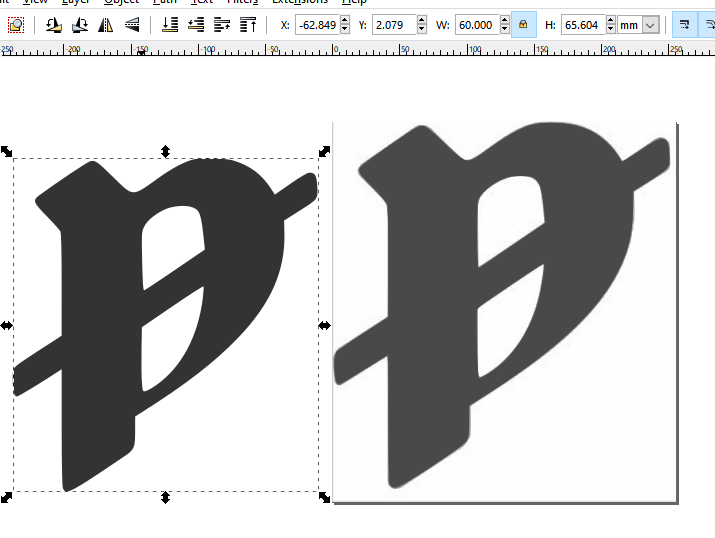Click the touch/rubber band selection icon
This screenshot has height=538, width=715.
pos(15,25)
